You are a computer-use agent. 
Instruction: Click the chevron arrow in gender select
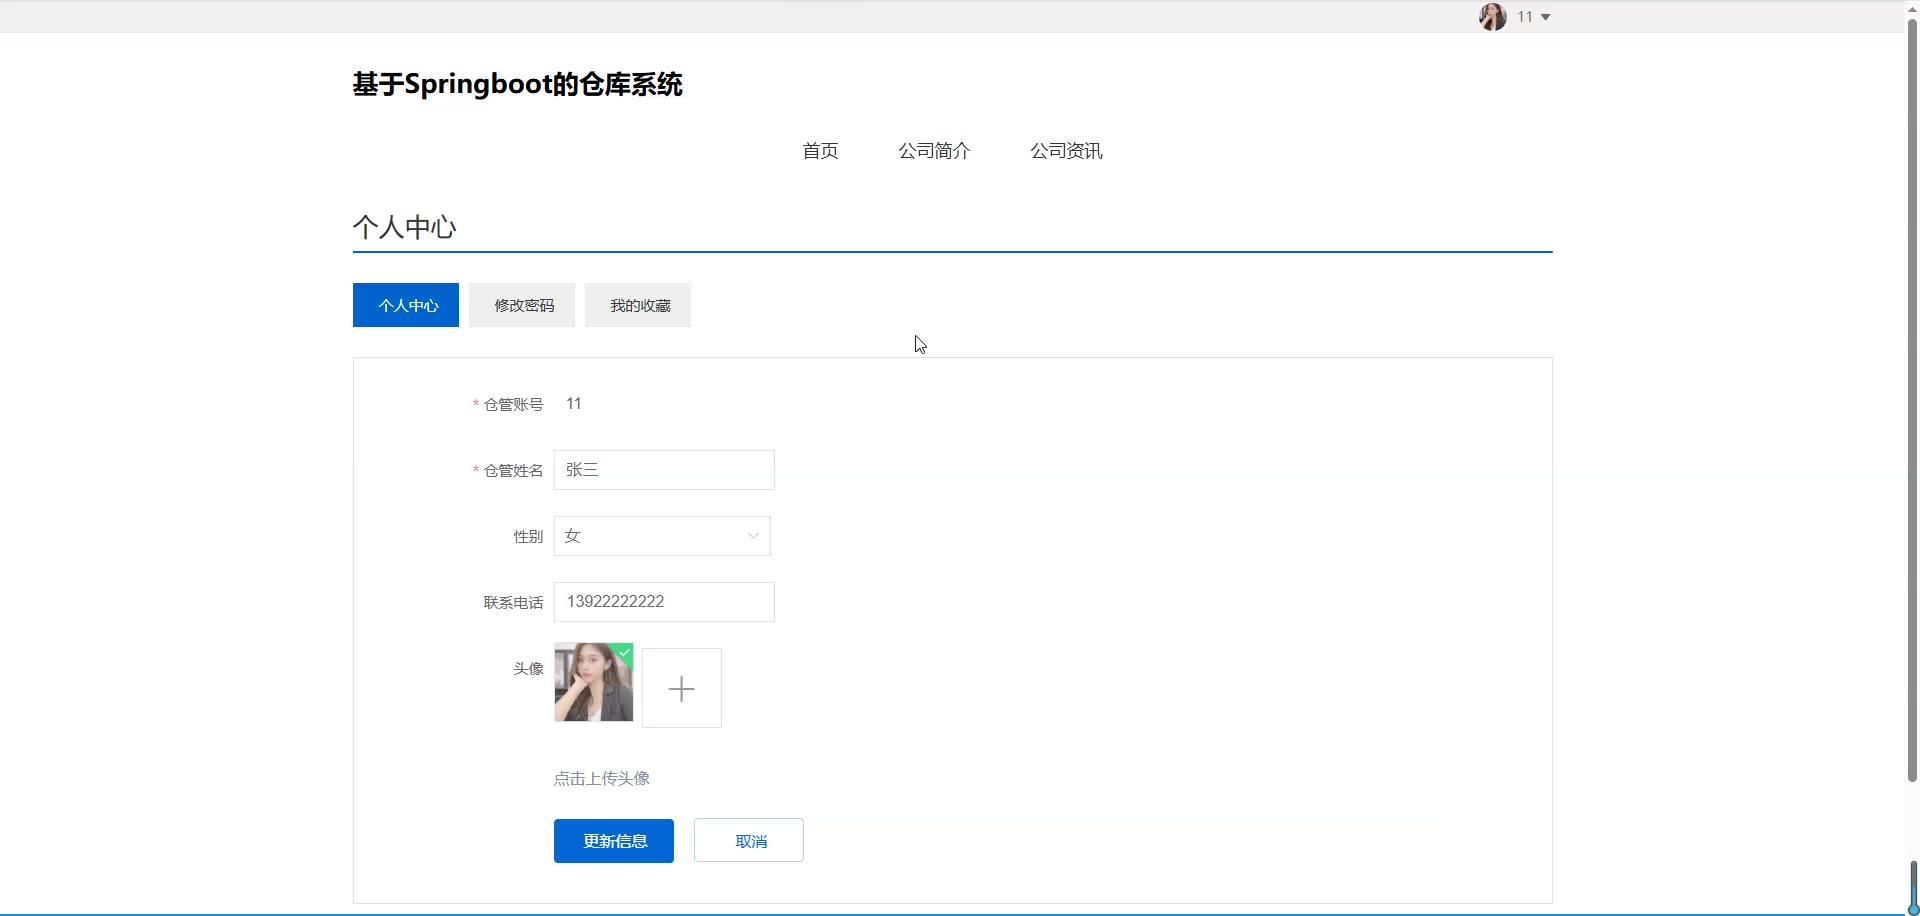[x=753, y=536]
